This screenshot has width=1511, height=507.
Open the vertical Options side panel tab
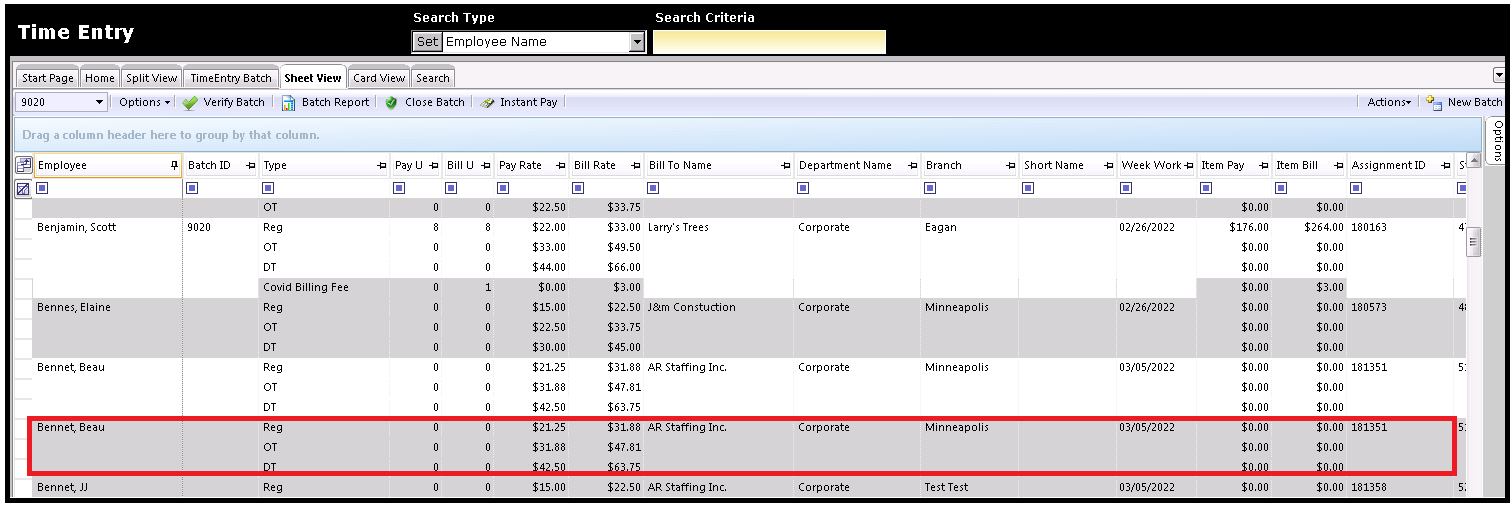point(1497,141)
